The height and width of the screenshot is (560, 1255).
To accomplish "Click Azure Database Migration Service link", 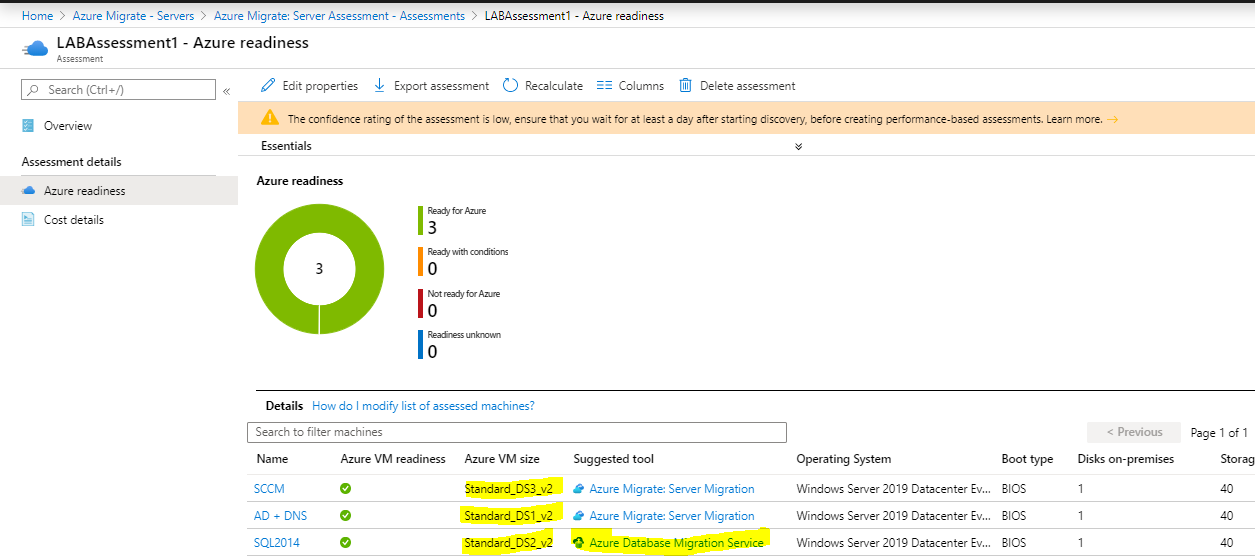I will tap(676, 543).
